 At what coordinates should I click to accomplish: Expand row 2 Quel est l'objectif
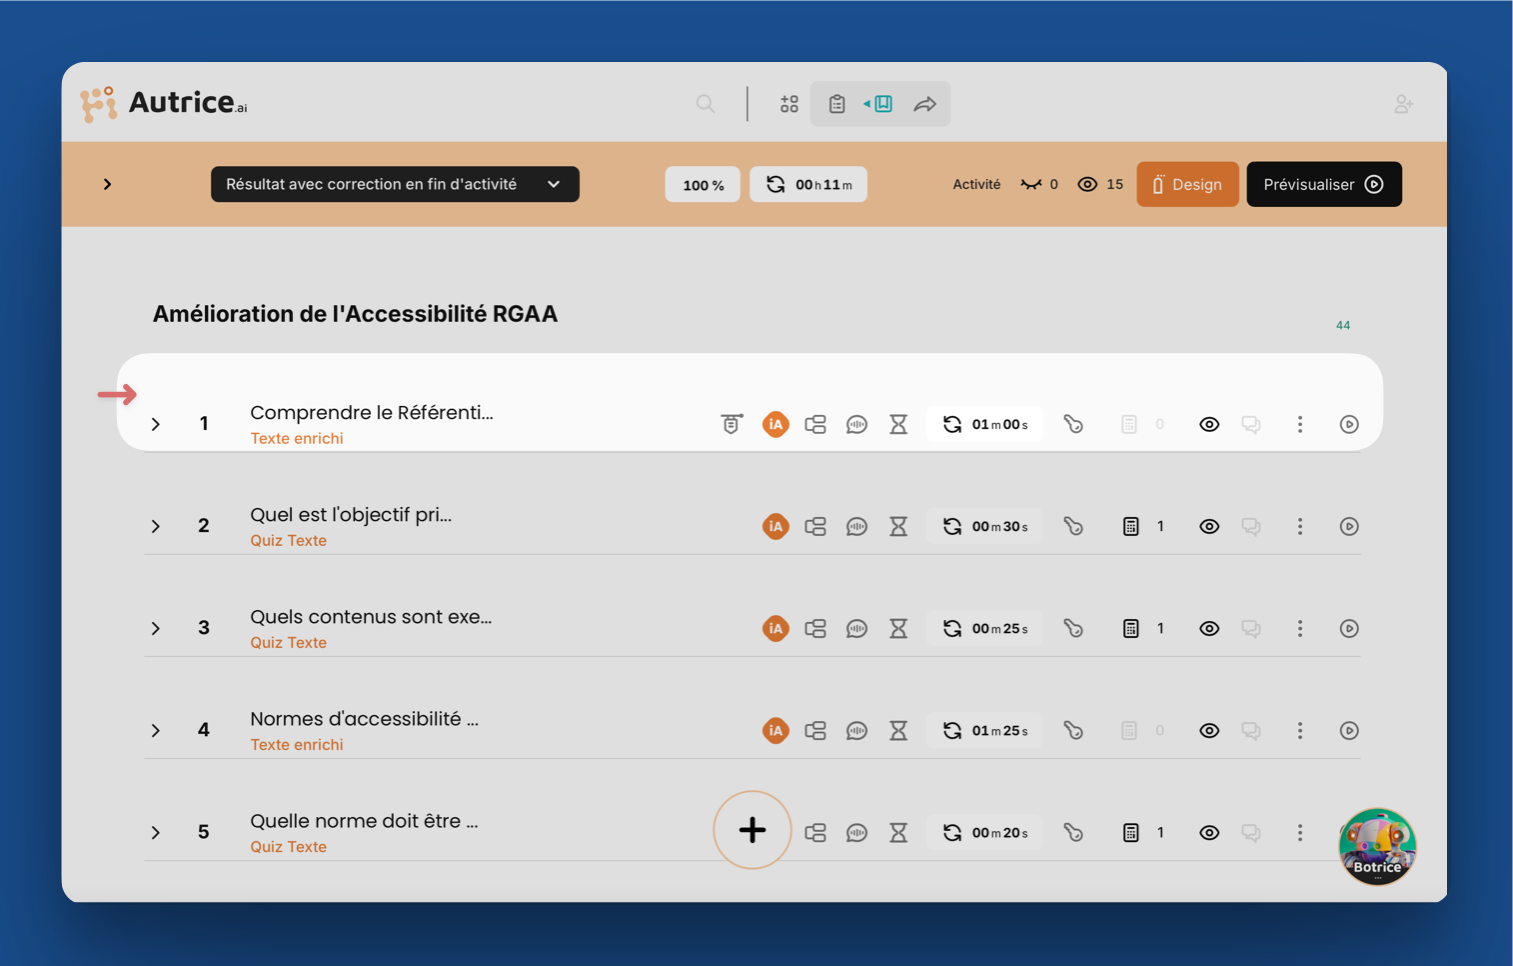[x=156, y=527]
